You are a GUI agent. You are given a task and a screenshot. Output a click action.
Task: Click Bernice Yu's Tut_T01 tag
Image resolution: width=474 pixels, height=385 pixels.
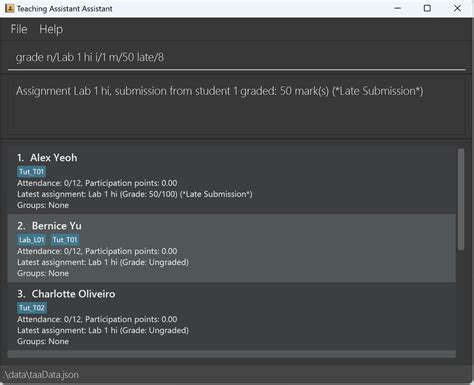click(65, 240)
